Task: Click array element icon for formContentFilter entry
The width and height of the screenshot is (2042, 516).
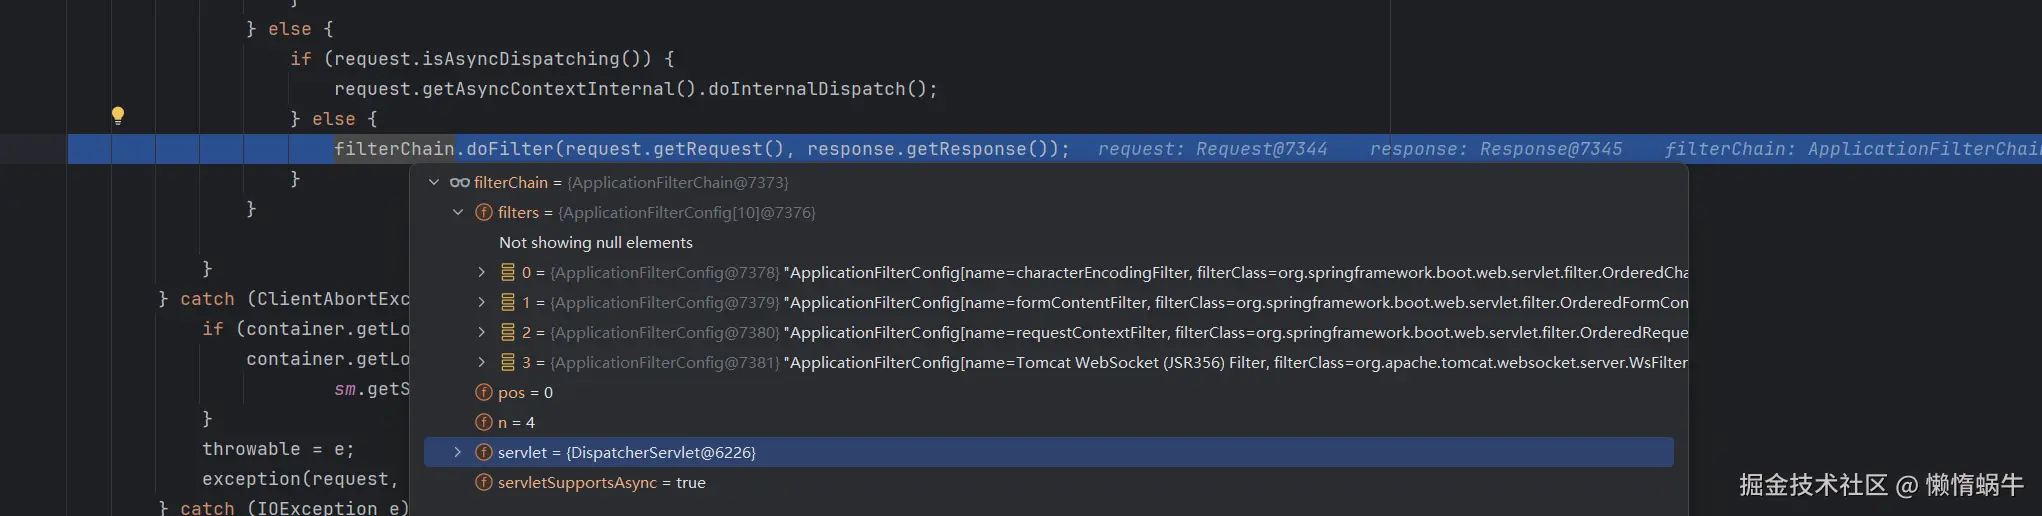Action: (x=508, y=303)
